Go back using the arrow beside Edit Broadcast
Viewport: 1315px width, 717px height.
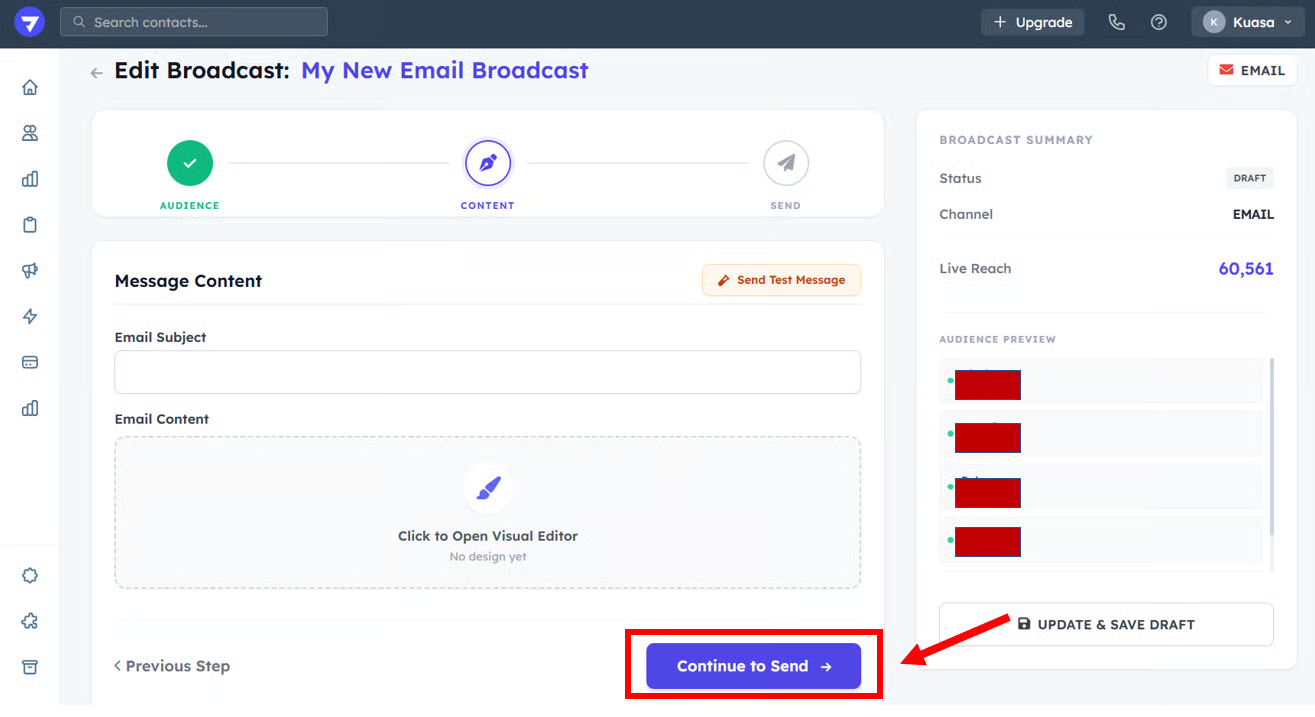97,72
